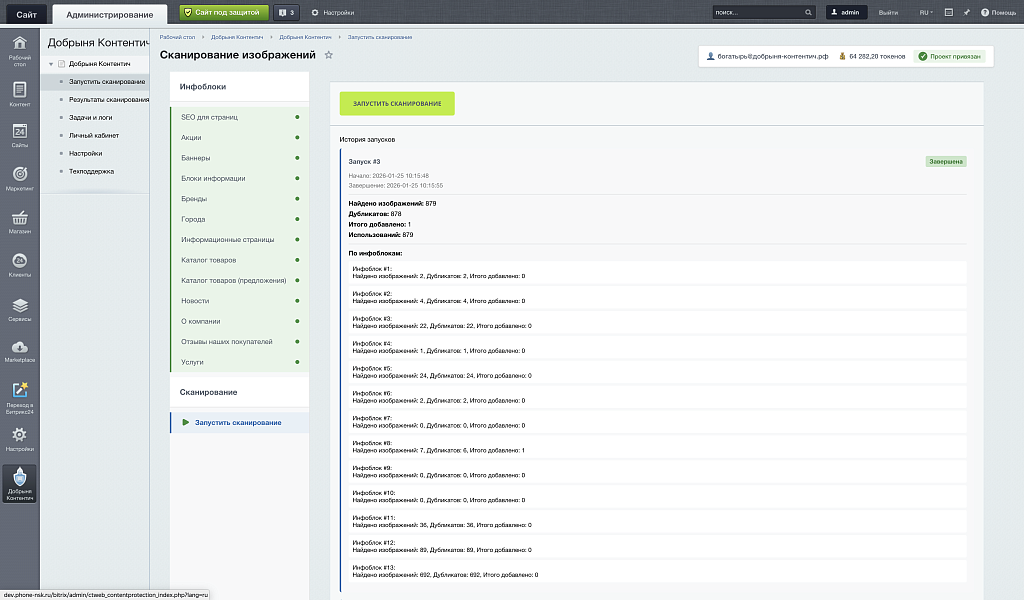The image size is (1024, 600).
Task: Collapse the Добрыня Контентич tree node
Action: click(52, 64)
